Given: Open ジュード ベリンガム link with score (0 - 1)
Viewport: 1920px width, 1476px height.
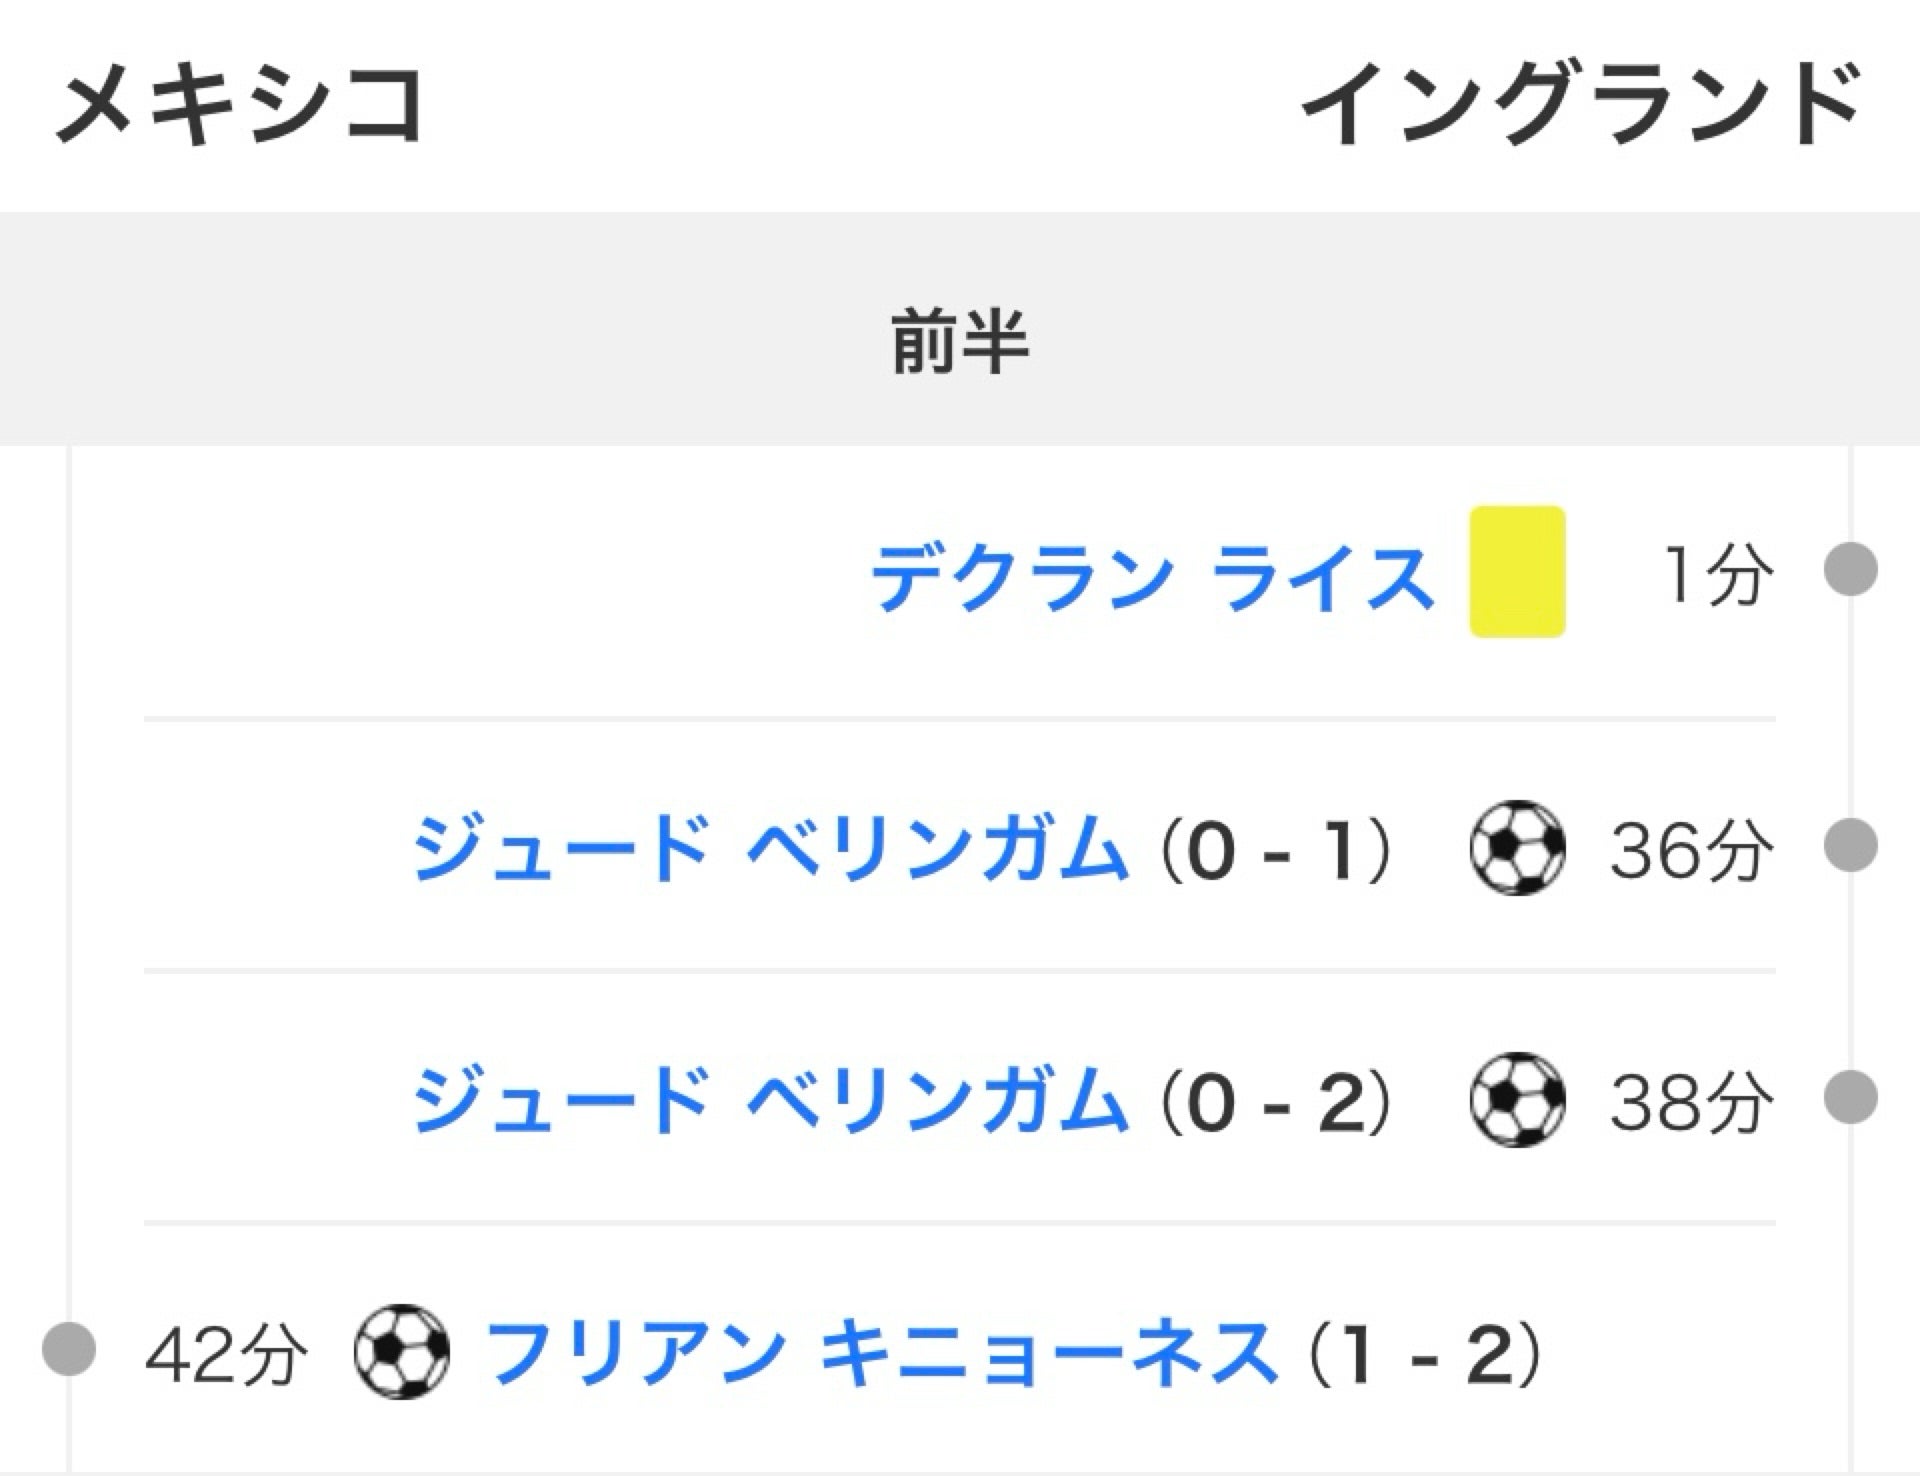Looking at the screenshot, I should coord(770,848).
